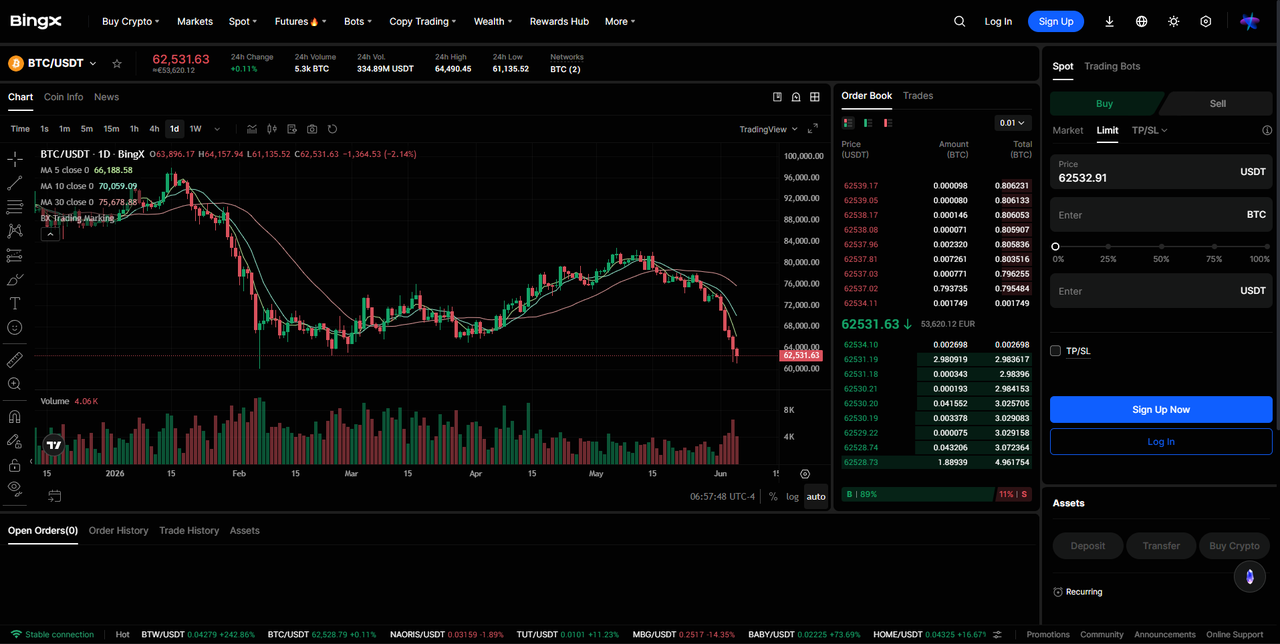Open the Spot dropdown in the top navigation

click(x=242, y=21)
